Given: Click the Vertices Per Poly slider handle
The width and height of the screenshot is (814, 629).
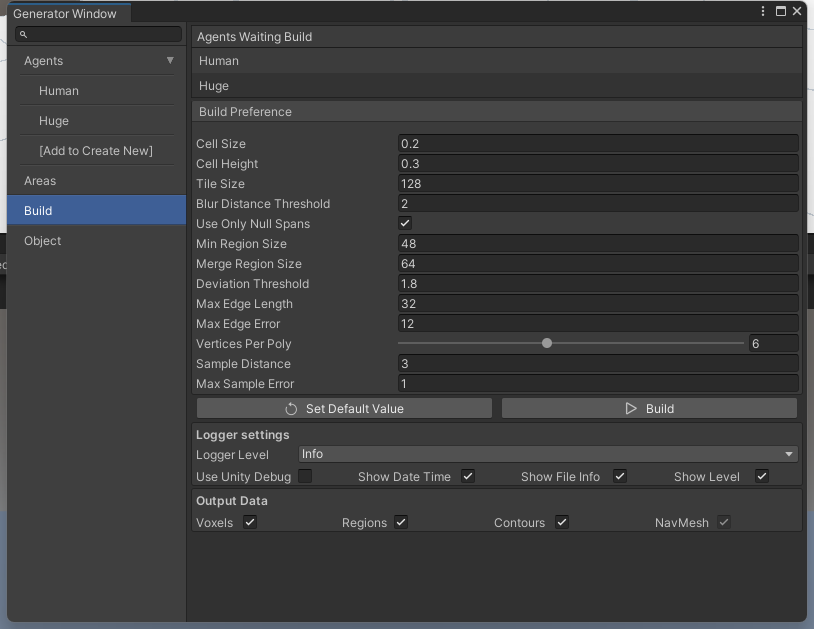Looking at the screenshot, I should (547, 343).
